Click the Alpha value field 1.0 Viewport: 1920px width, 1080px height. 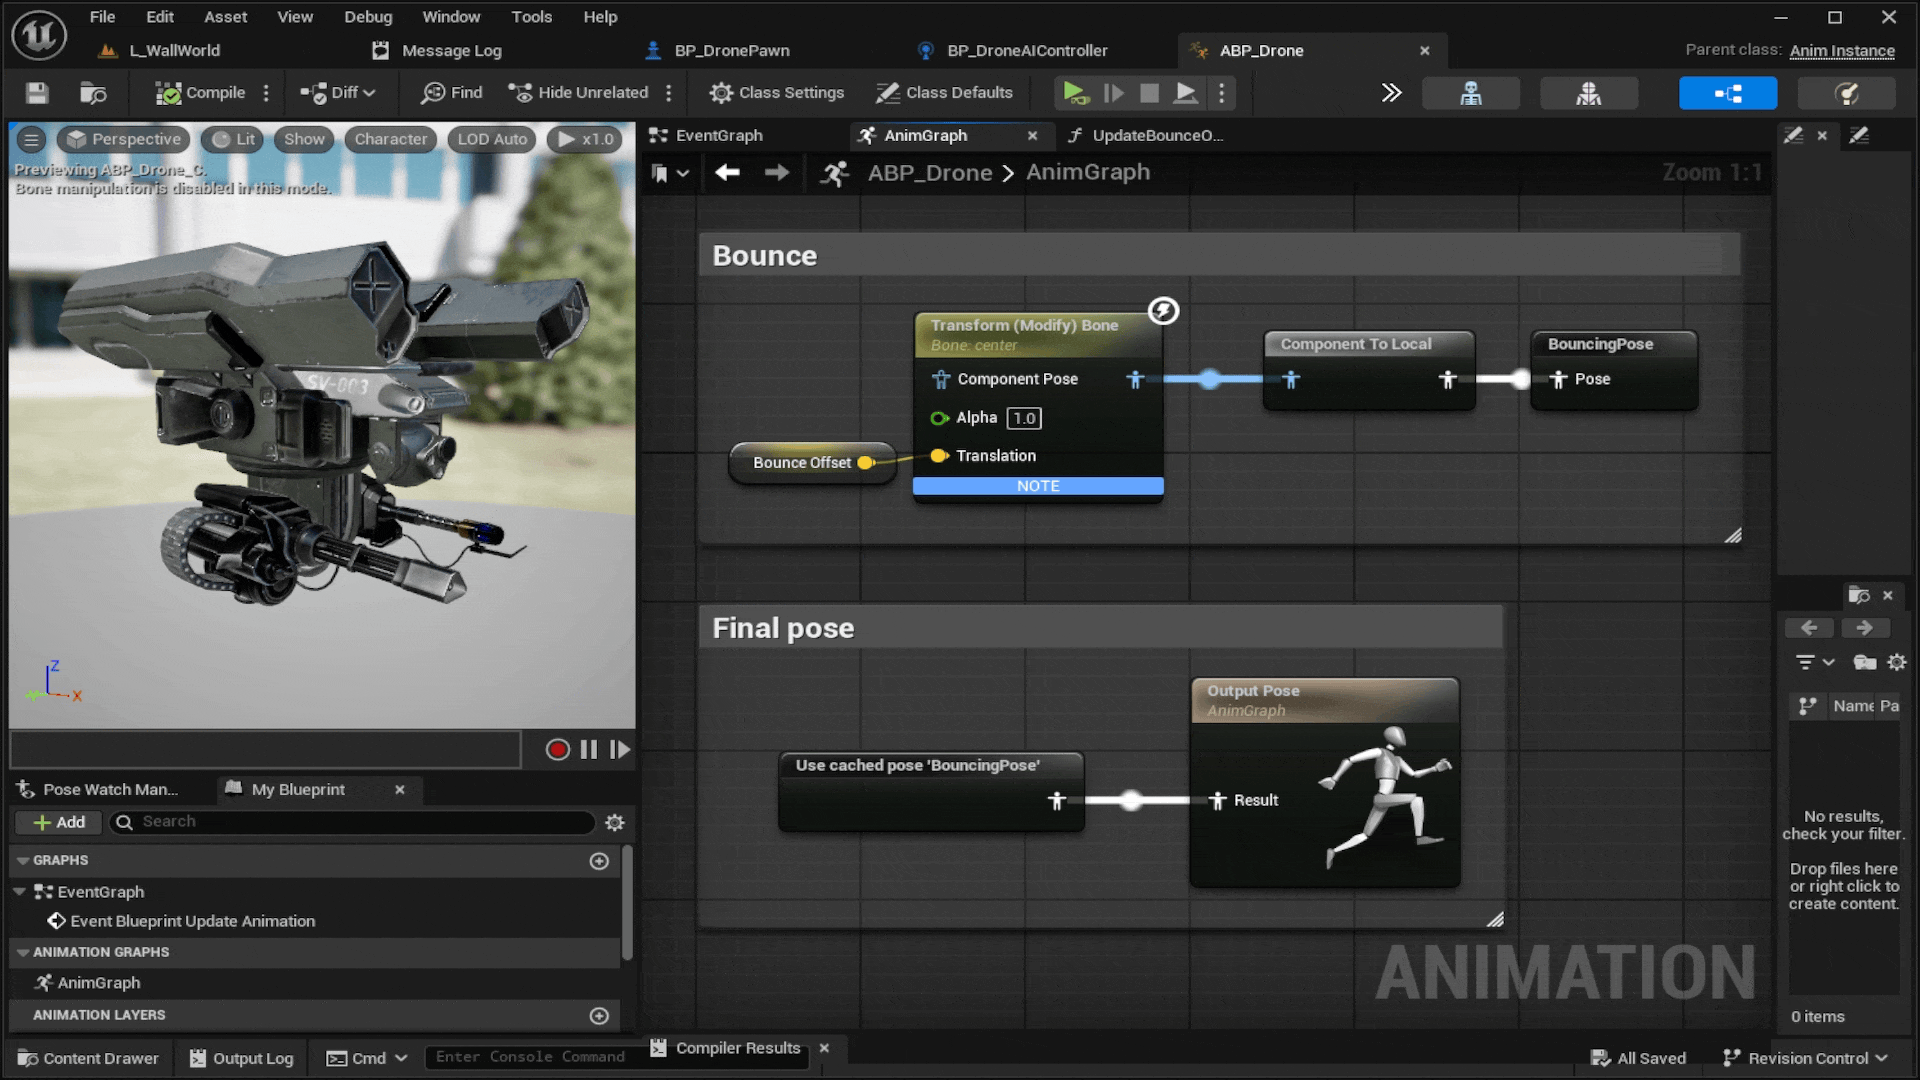tap(1024, 418)
